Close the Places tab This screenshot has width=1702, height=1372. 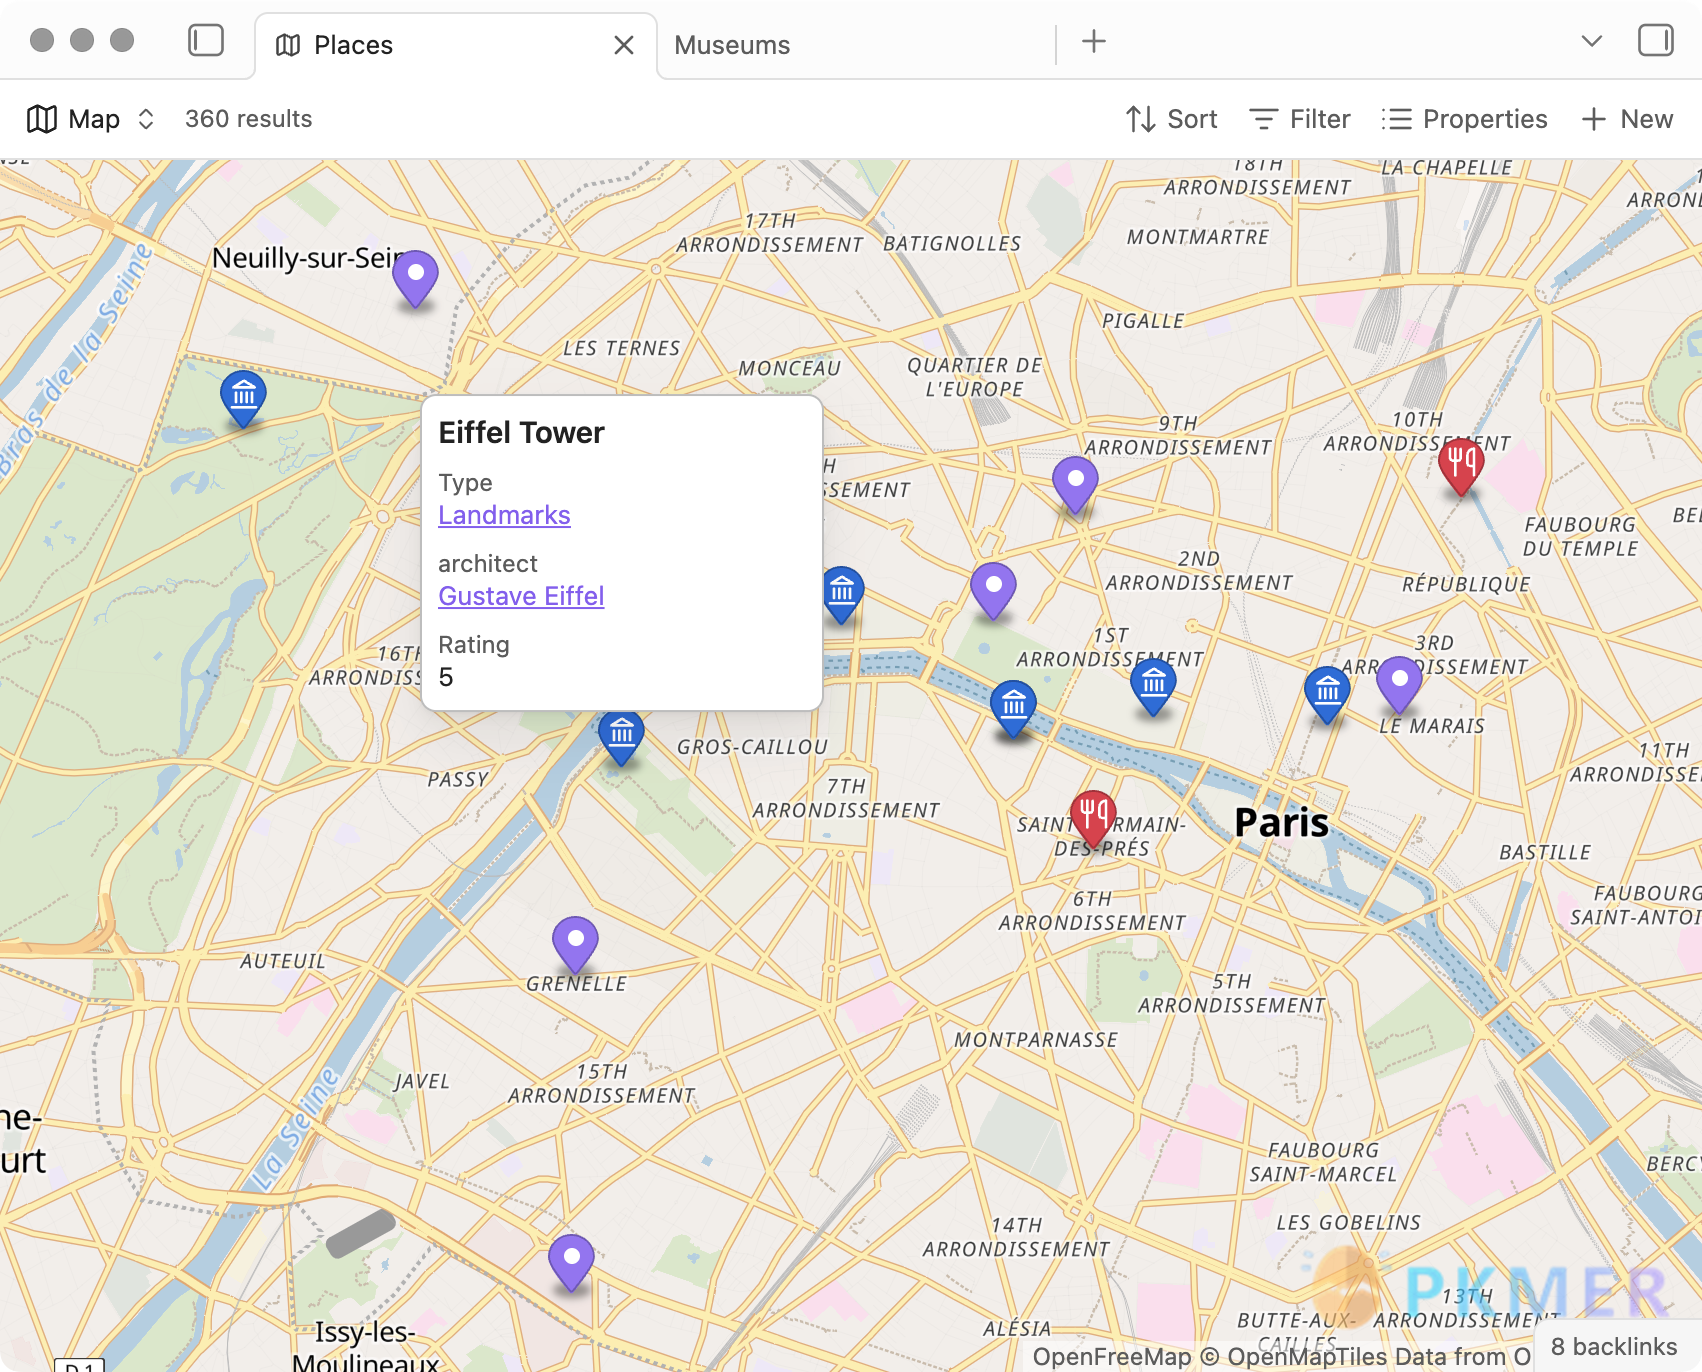point(624,45)
